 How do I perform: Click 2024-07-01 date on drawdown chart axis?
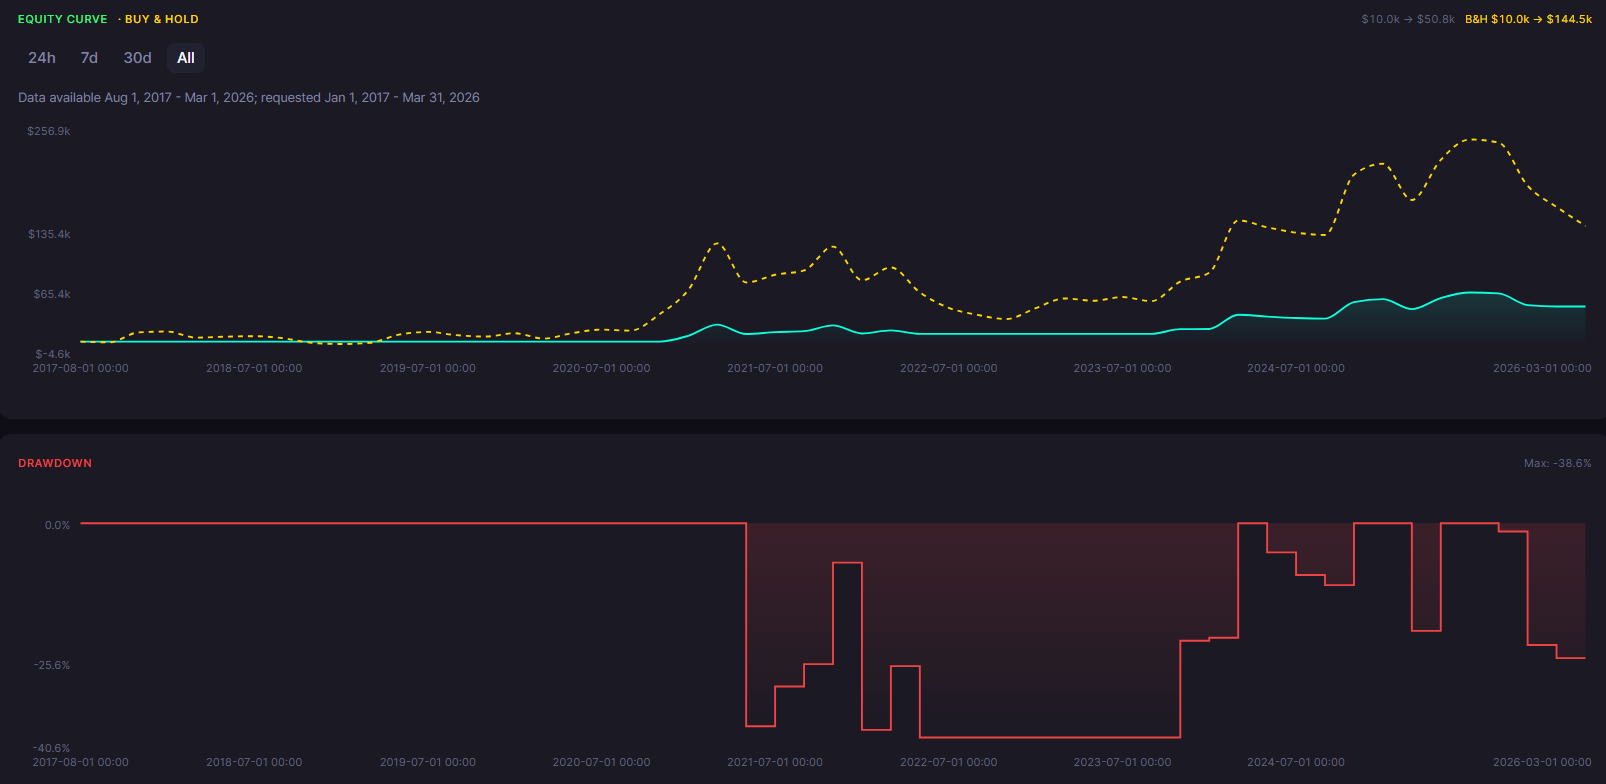1296,762
